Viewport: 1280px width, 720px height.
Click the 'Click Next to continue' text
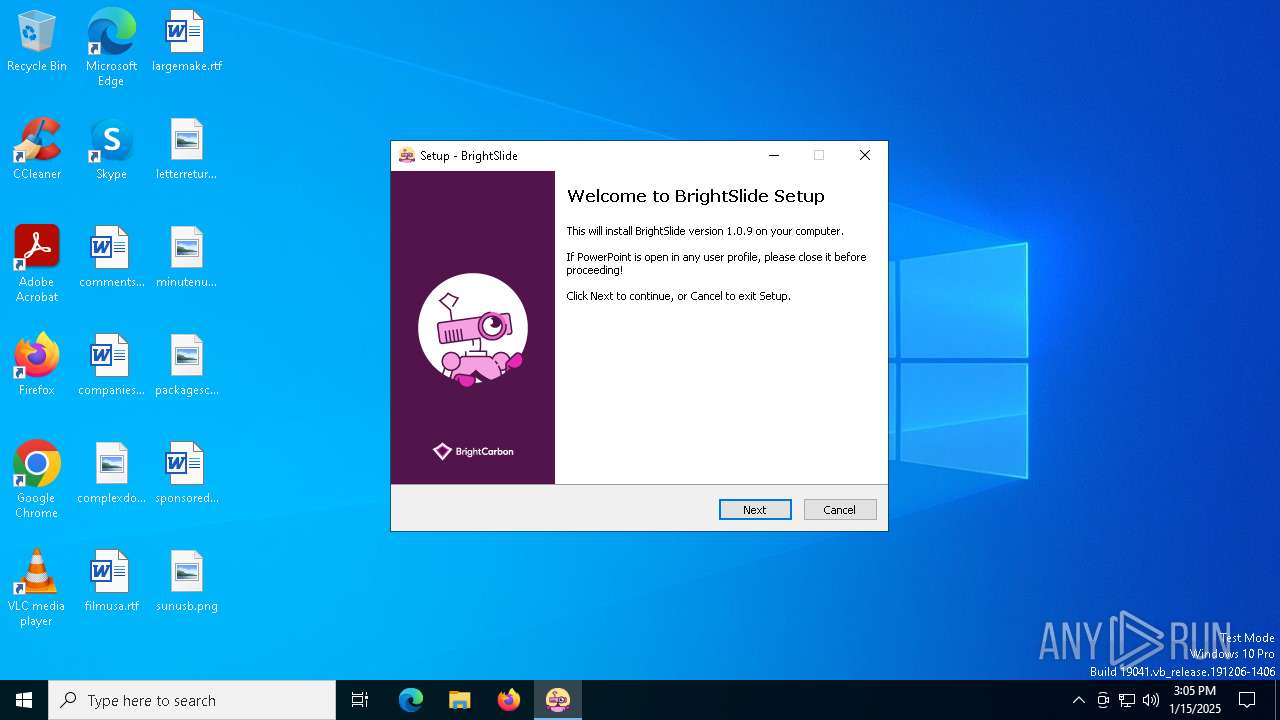(678, 296)
